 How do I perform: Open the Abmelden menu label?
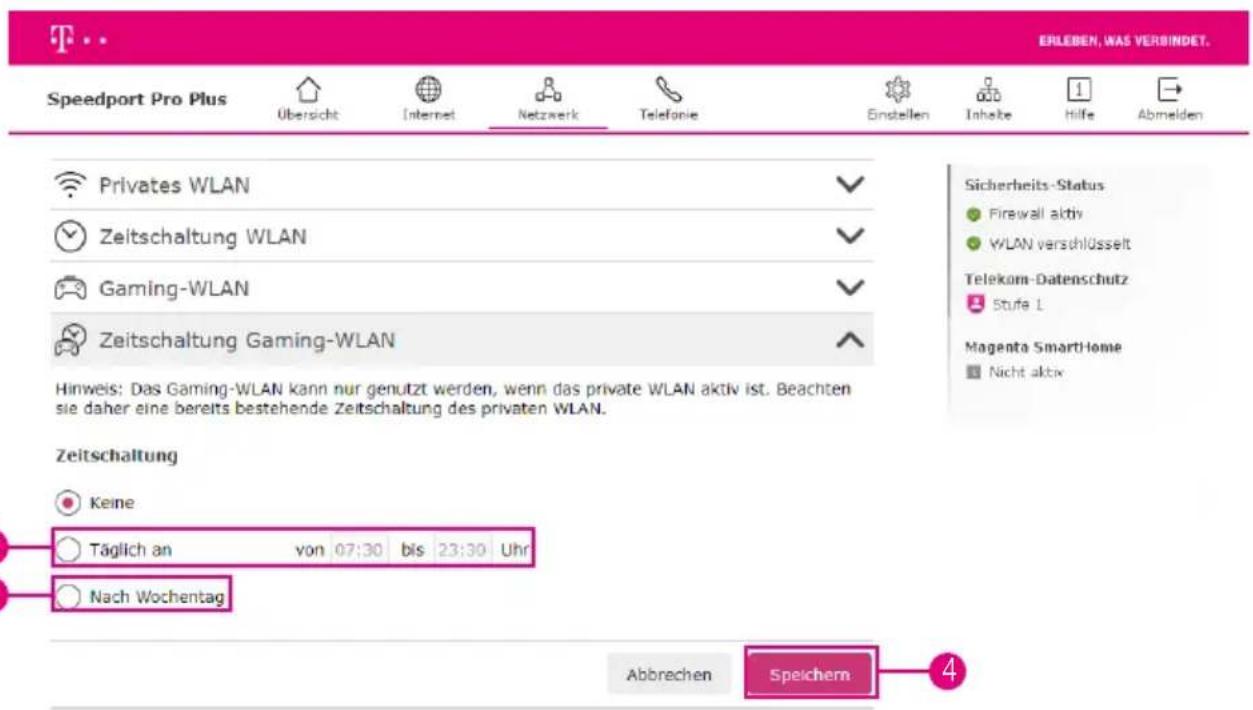tap(1169, 115)
